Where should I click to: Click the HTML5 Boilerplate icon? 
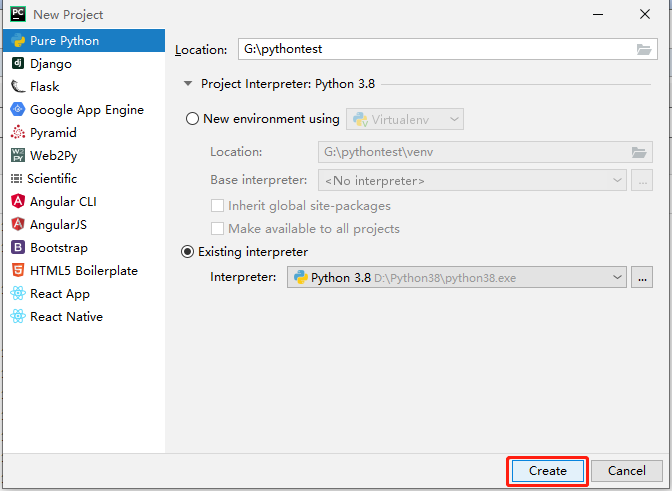click(18, 271)
